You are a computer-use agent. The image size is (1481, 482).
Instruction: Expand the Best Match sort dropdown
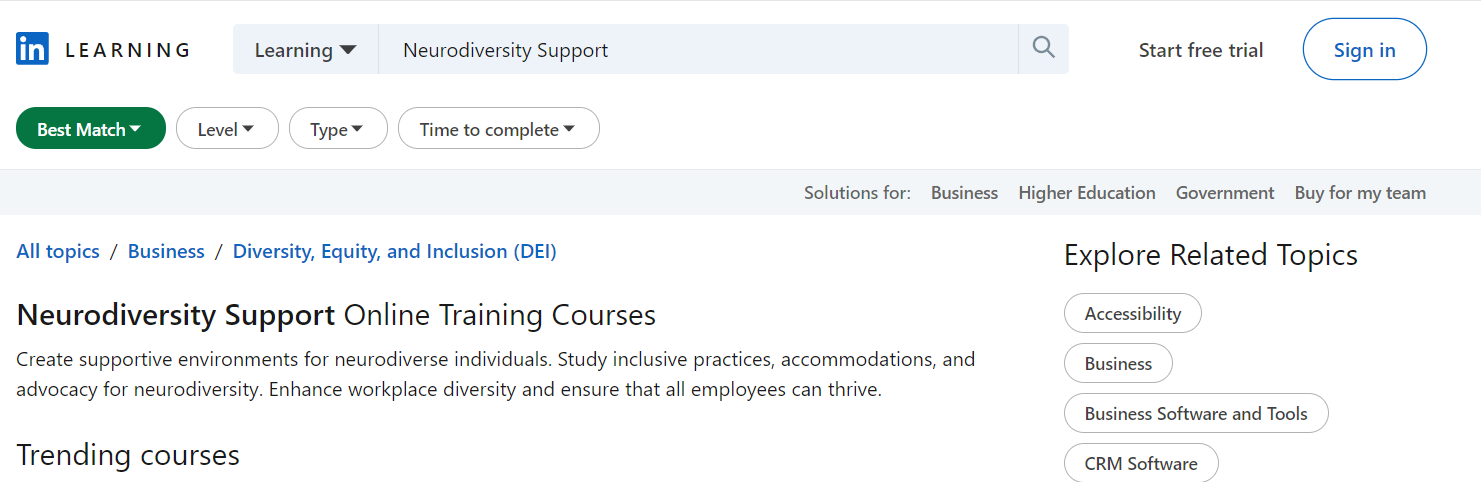[x=91, y=129]
